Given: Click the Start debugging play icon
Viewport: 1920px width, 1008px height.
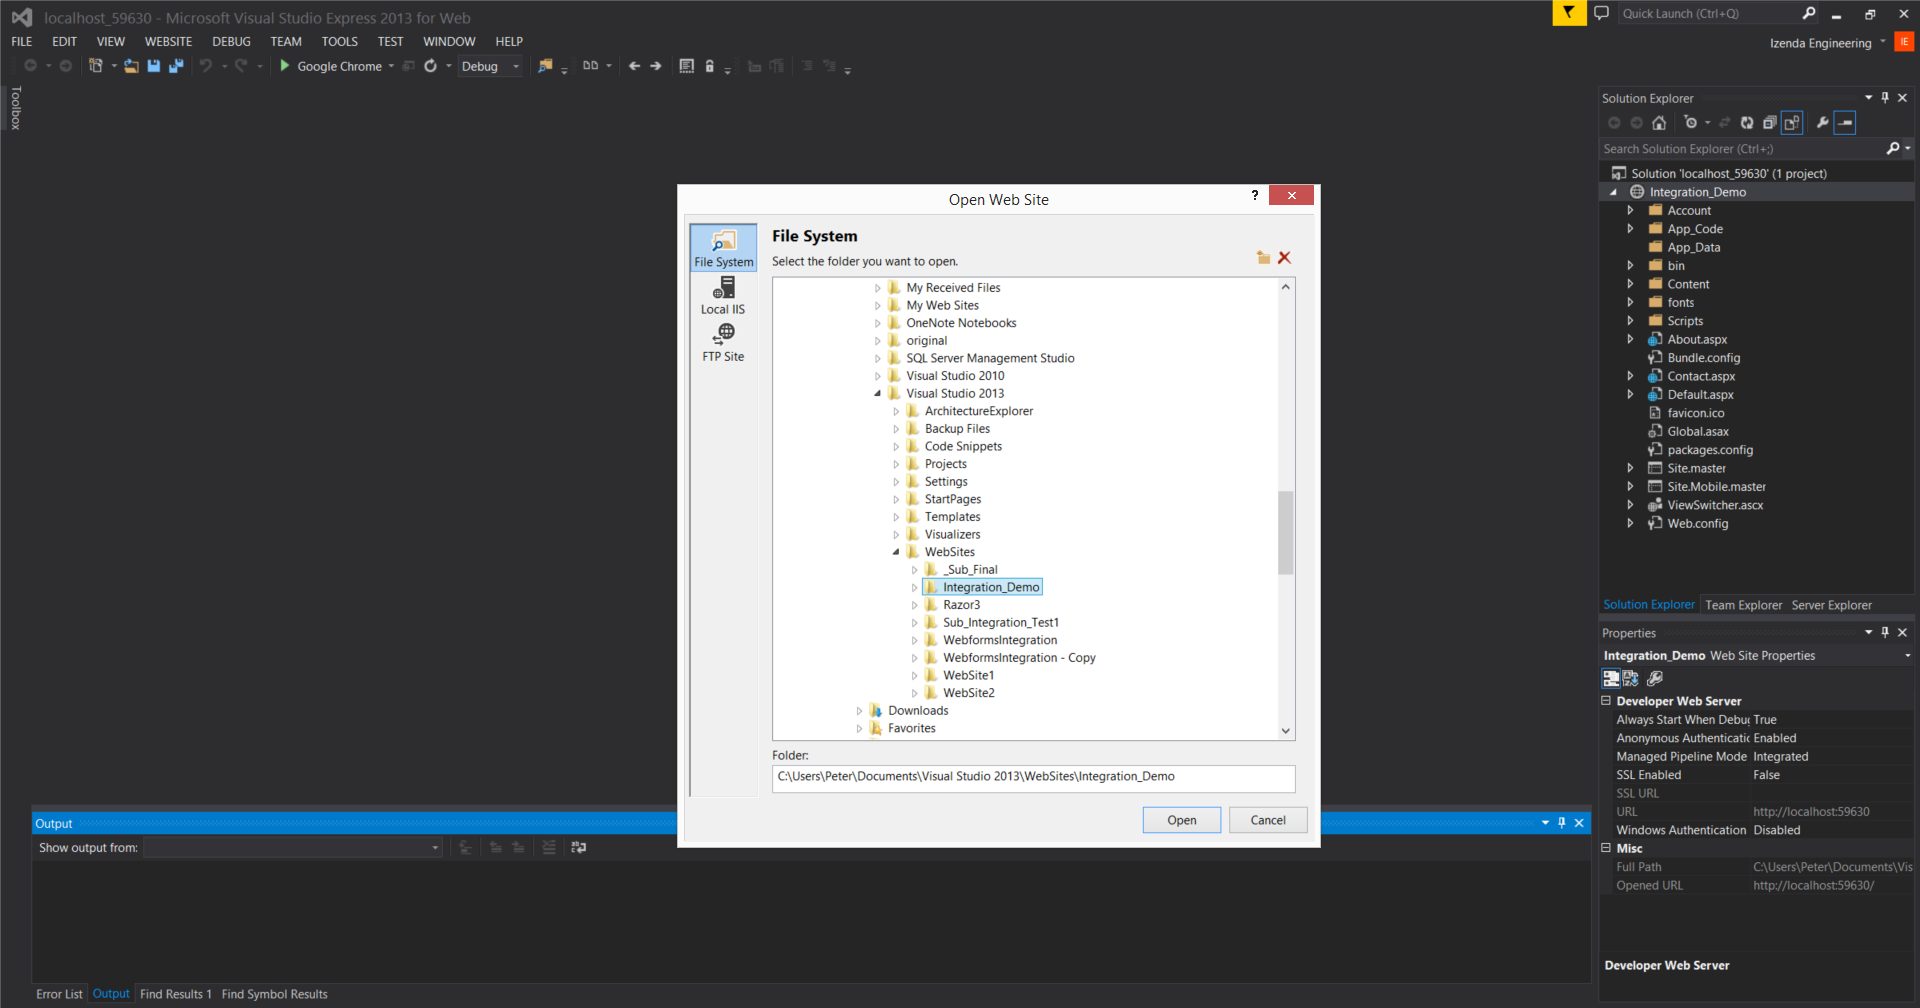Looking at the screenshot, I should (285, 66).
